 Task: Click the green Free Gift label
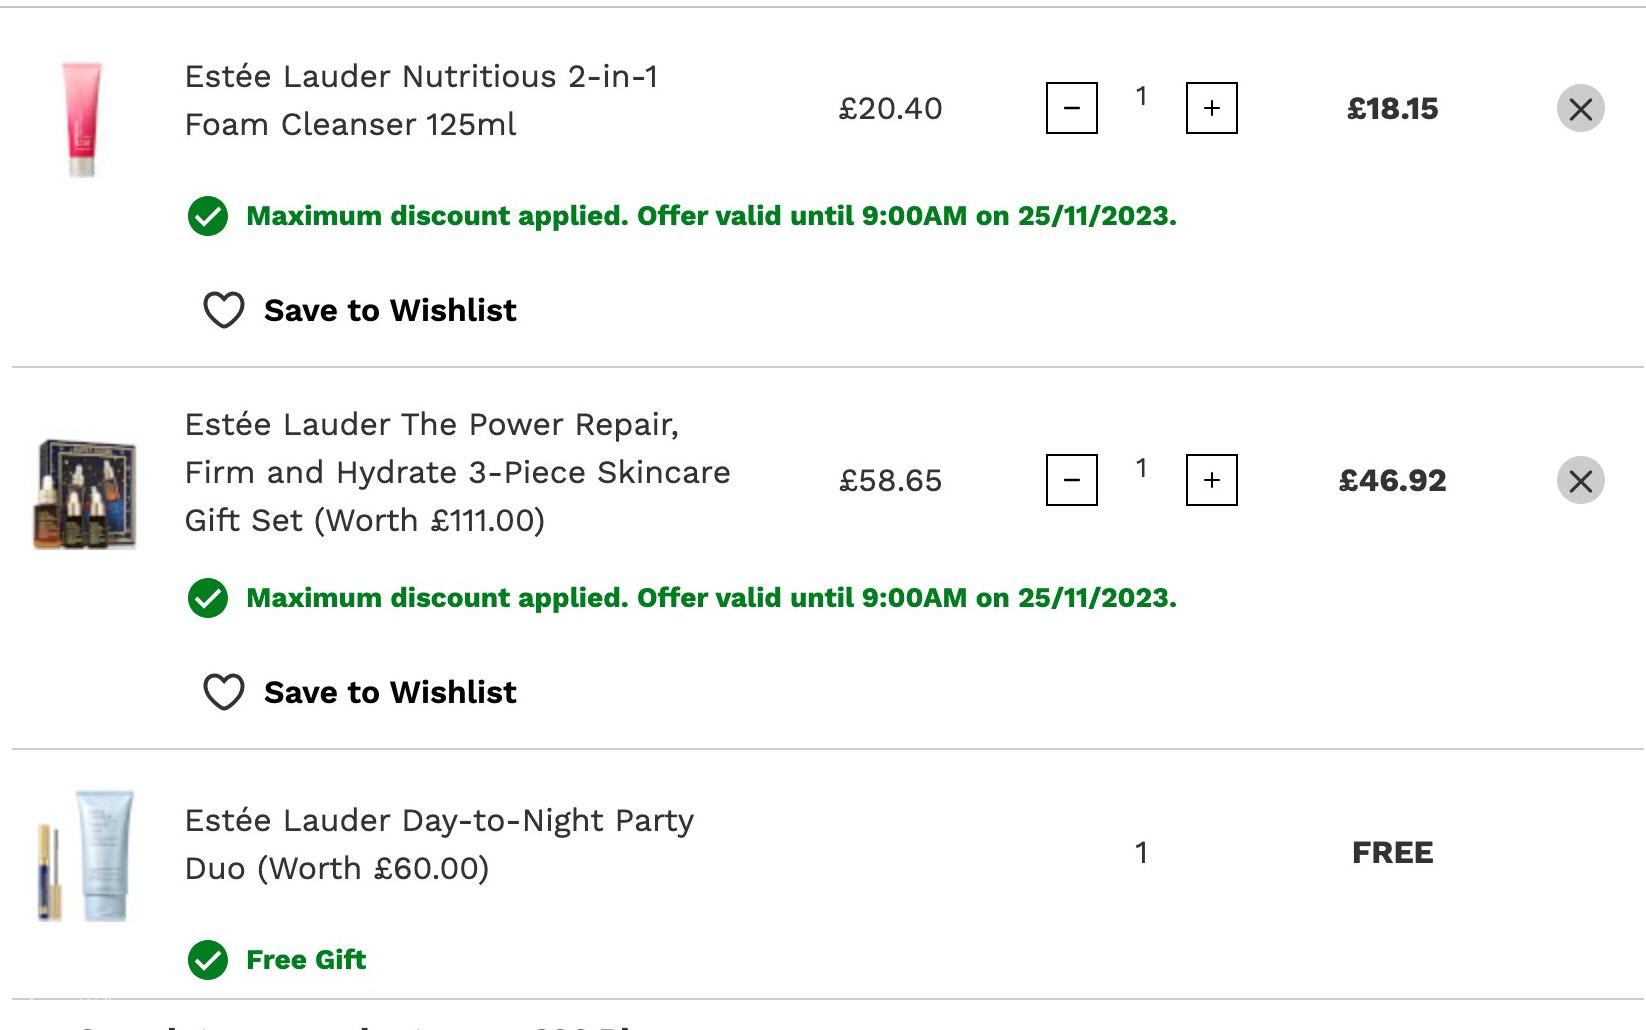pyautogui.click(x=306, y=960)
